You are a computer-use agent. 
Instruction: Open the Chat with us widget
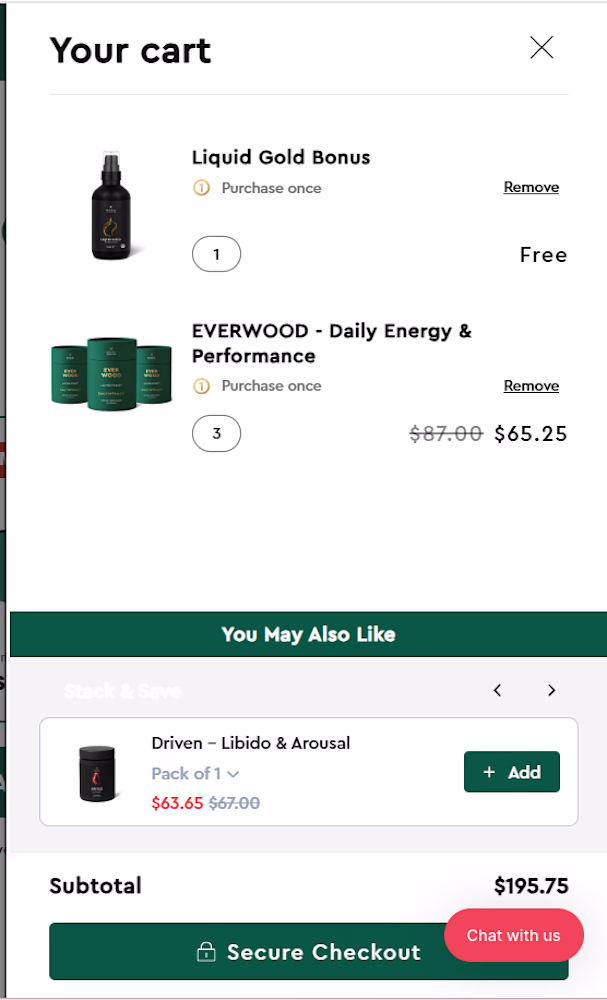(514, 935)
